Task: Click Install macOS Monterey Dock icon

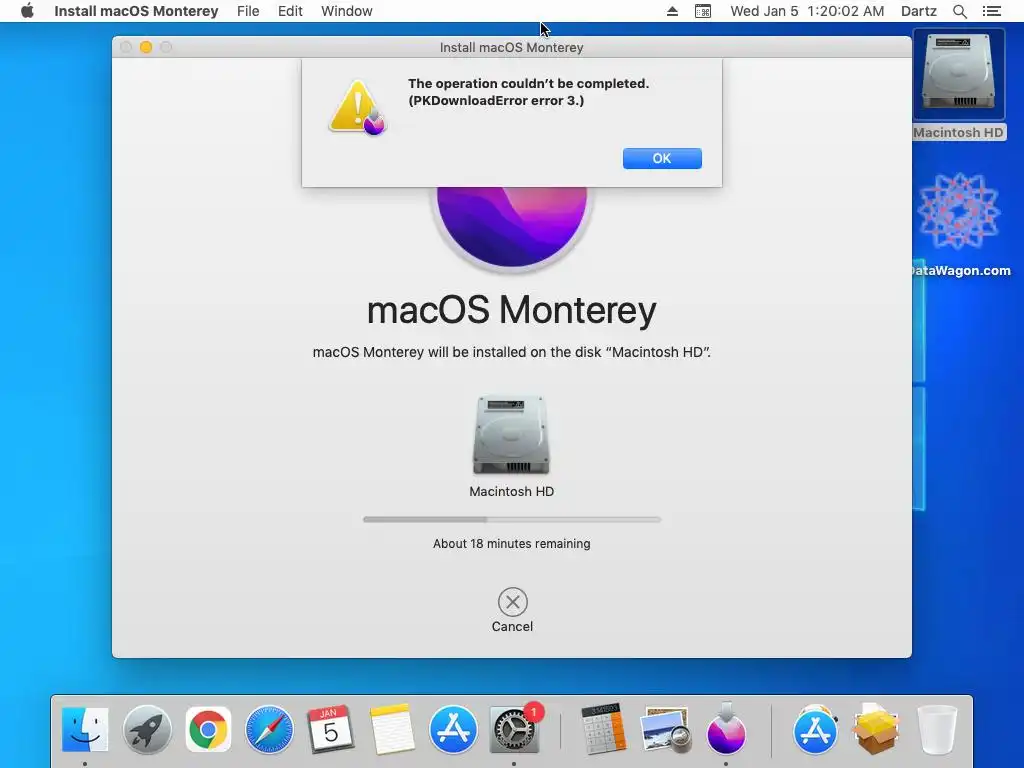Action: pos(726,729)
